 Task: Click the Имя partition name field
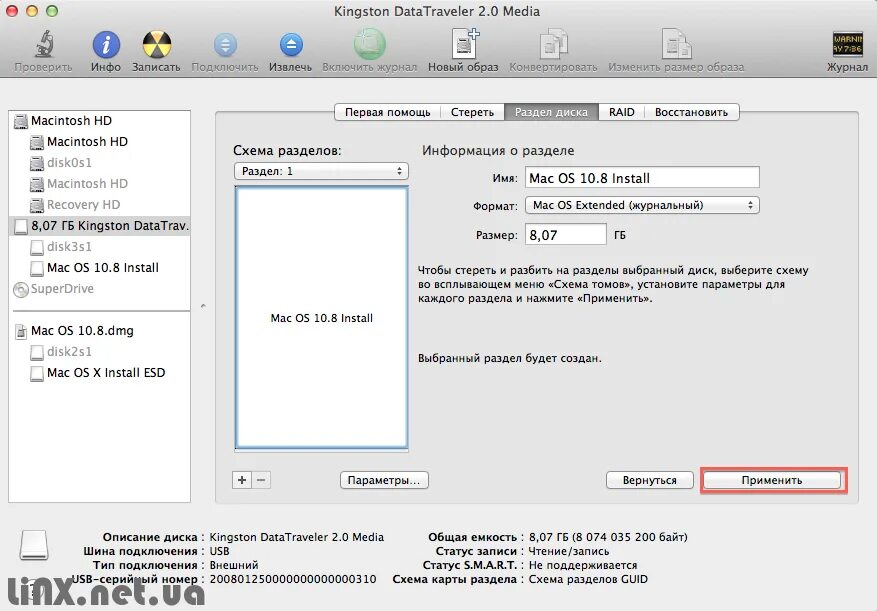coord(642,178)
